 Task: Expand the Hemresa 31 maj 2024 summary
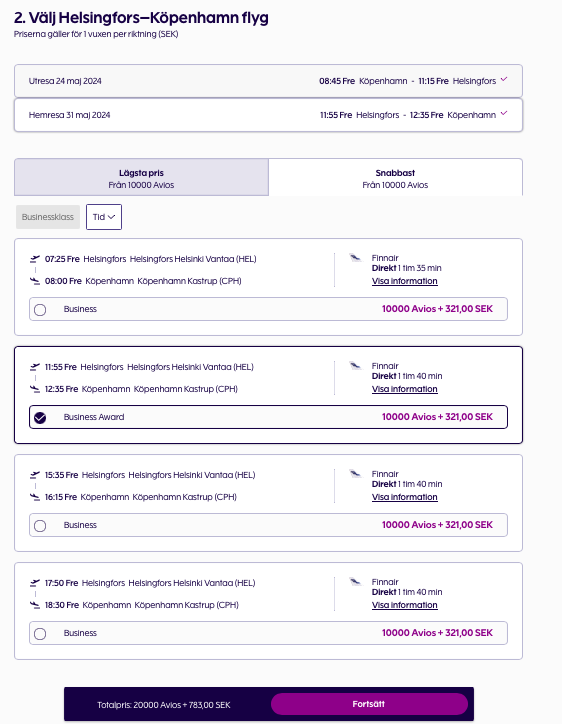(268, 115)
